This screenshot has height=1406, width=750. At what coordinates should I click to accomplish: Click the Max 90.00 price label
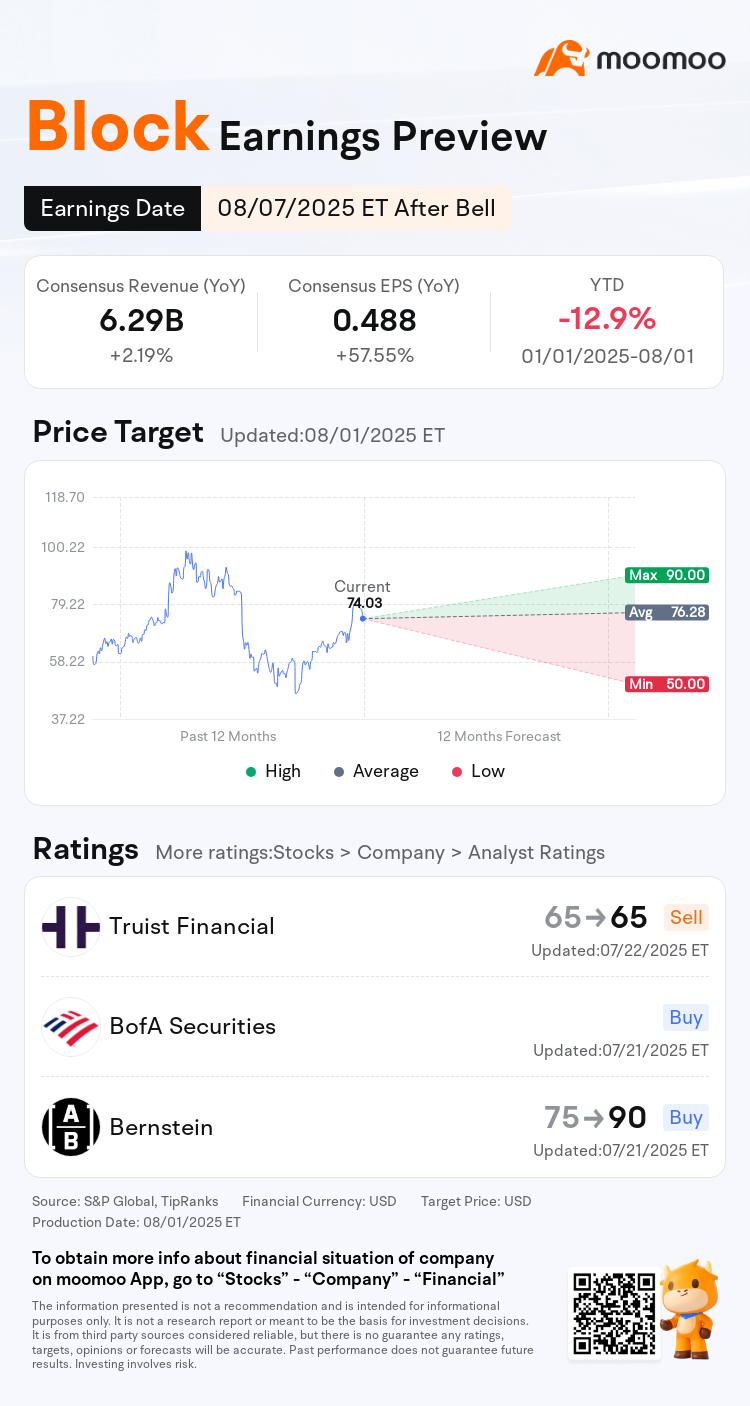667,575
